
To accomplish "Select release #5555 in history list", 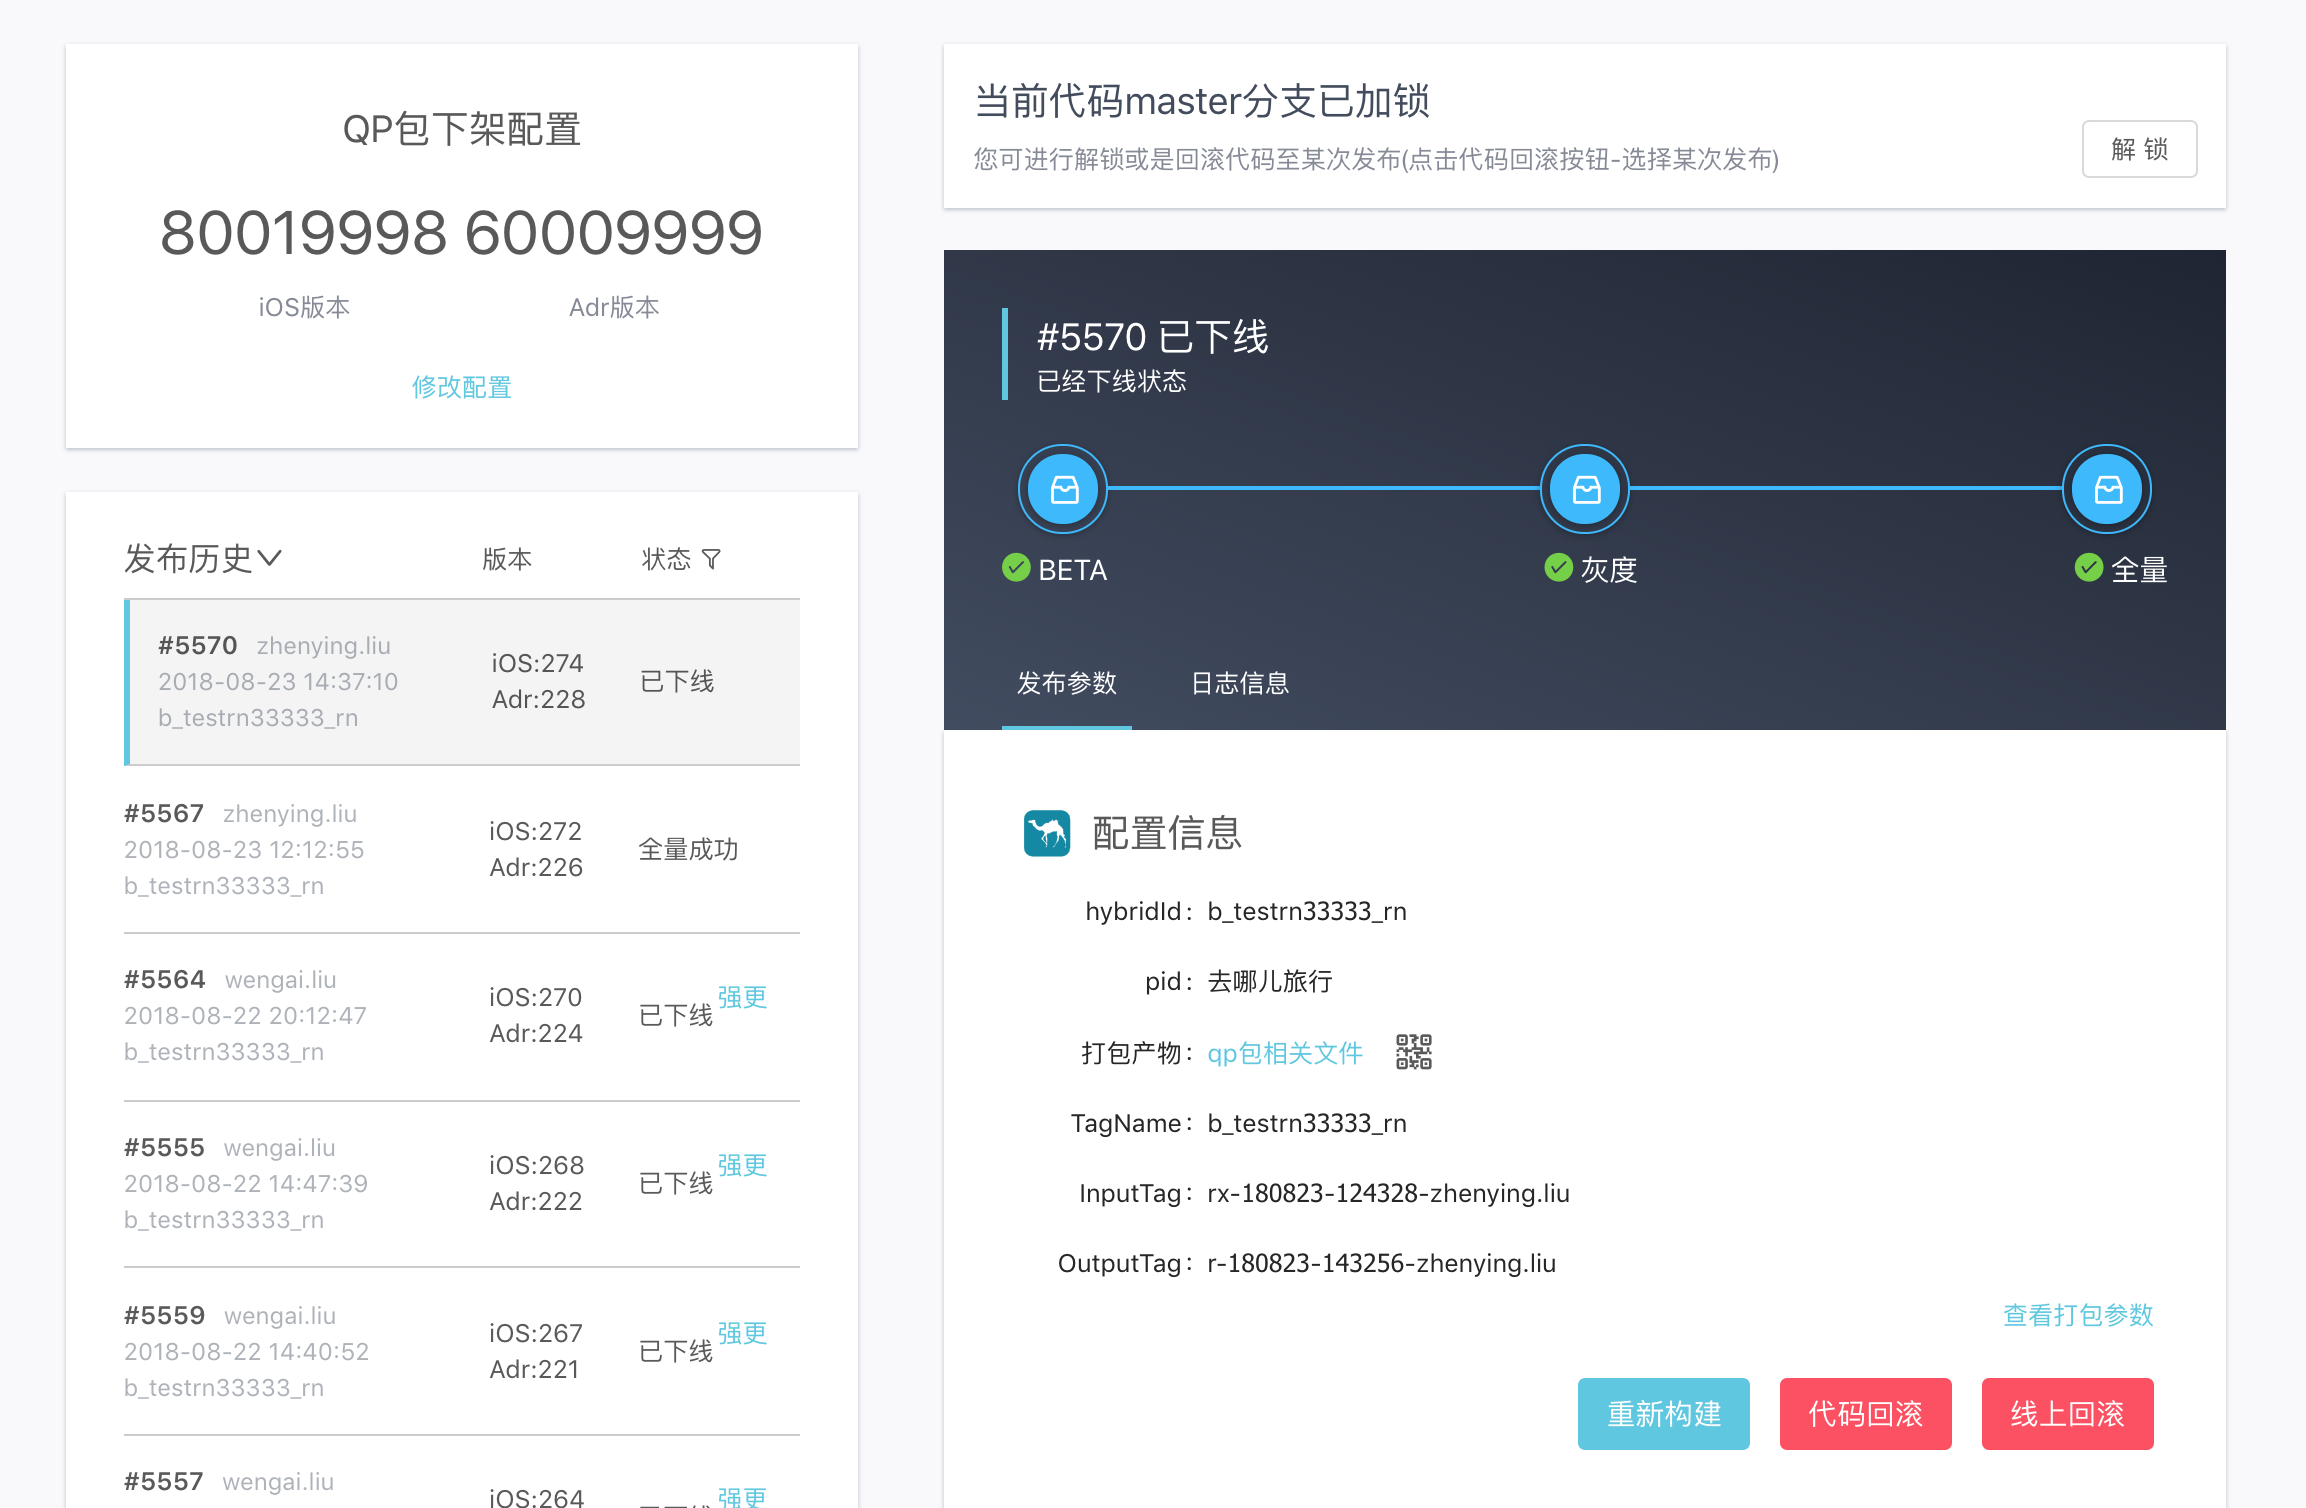I will (462, 1184).
